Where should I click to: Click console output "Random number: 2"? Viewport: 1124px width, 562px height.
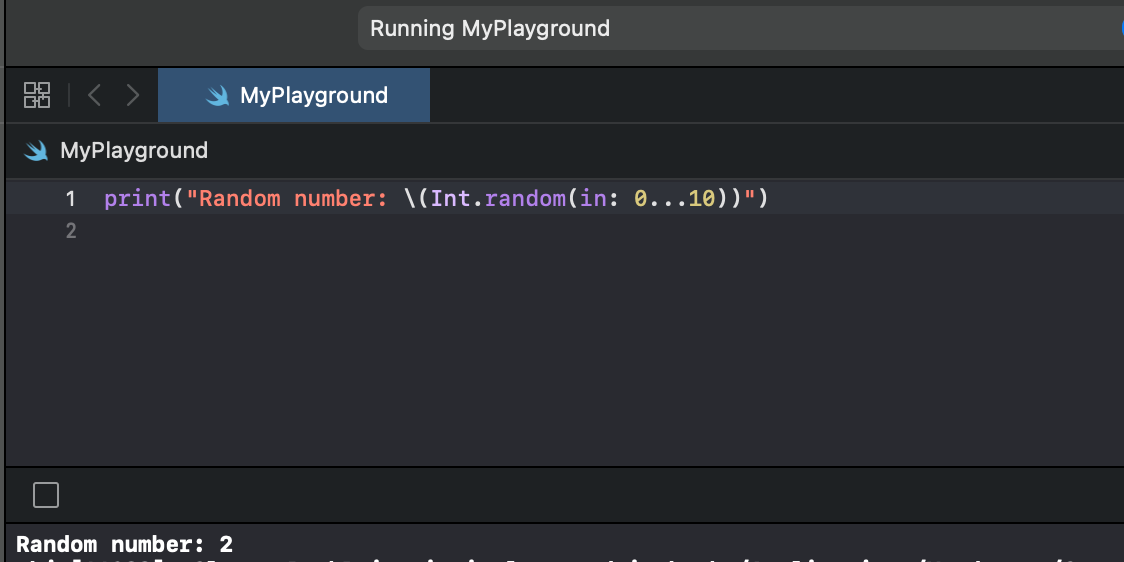(x=125, y=545)
